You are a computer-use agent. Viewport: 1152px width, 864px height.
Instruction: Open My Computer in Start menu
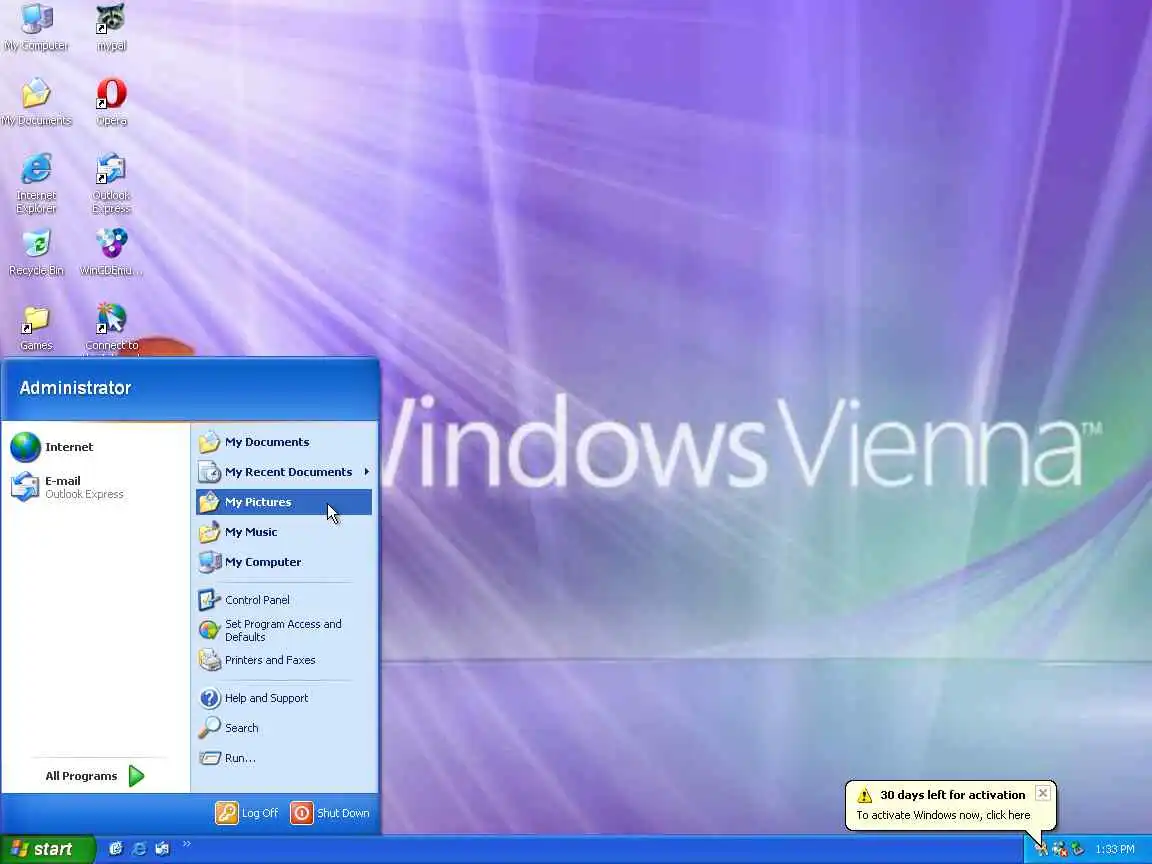(x=284, y=562)
